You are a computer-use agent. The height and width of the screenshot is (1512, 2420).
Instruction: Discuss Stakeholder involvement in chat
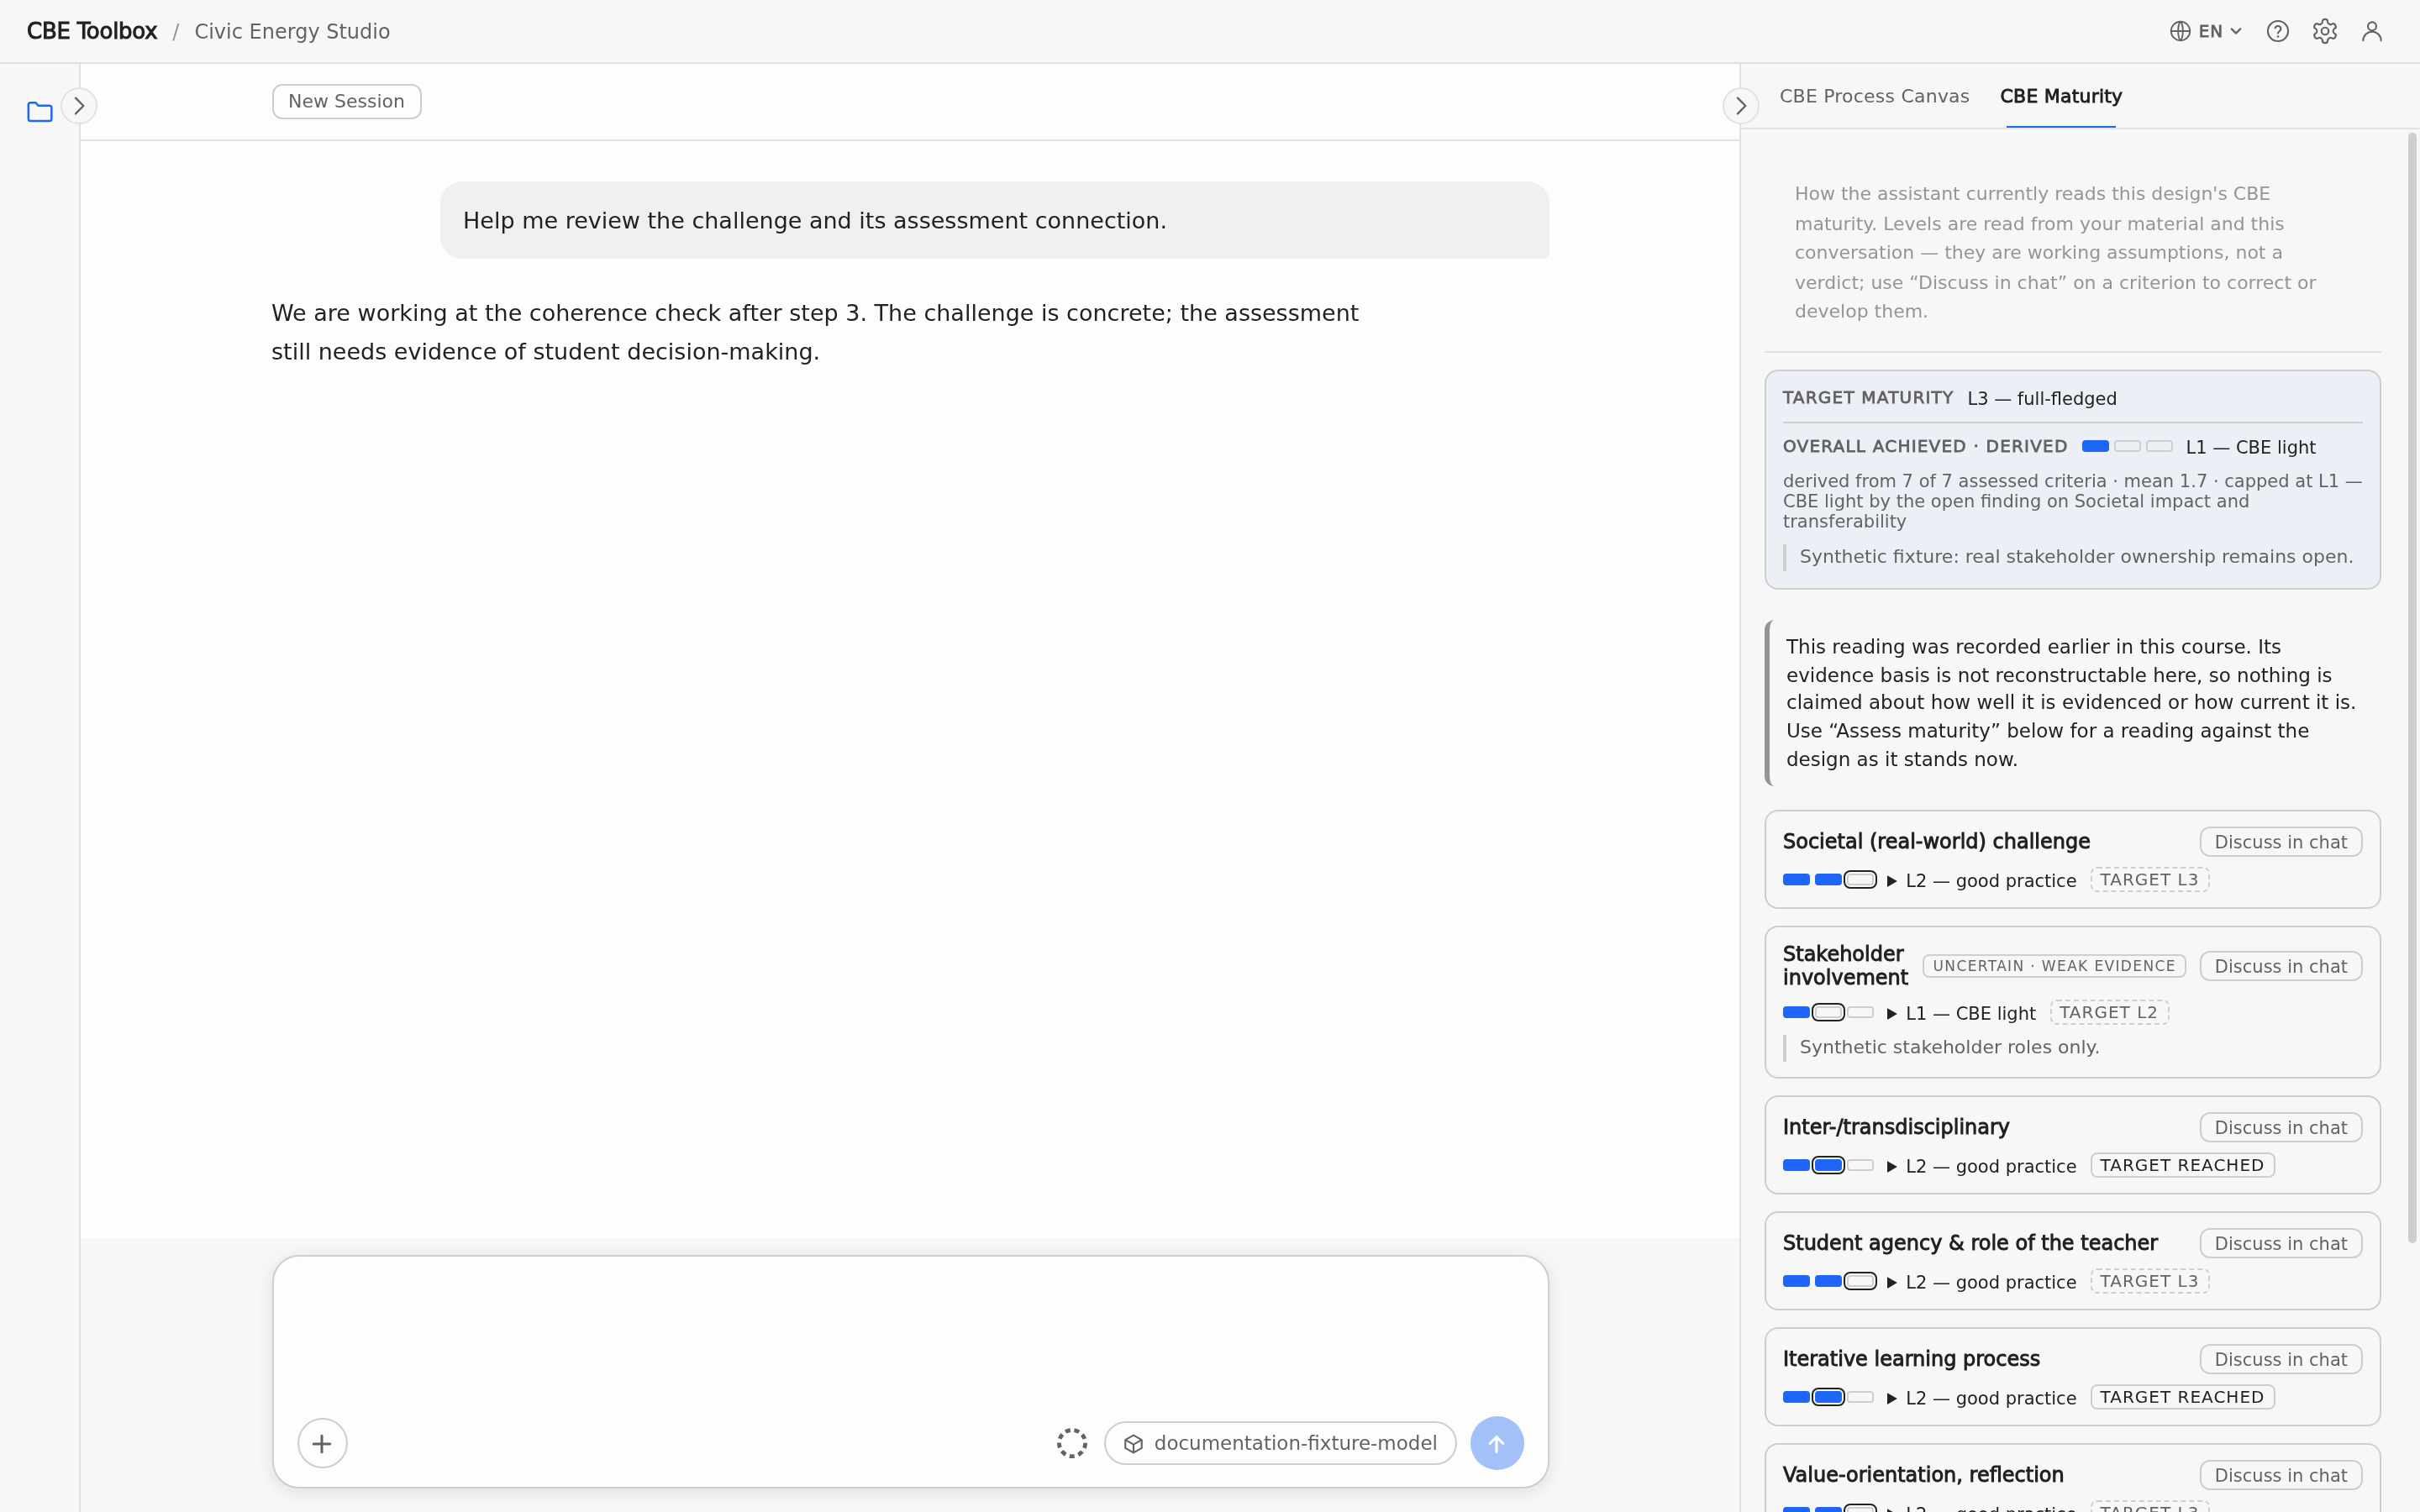tap(2280, 966)
